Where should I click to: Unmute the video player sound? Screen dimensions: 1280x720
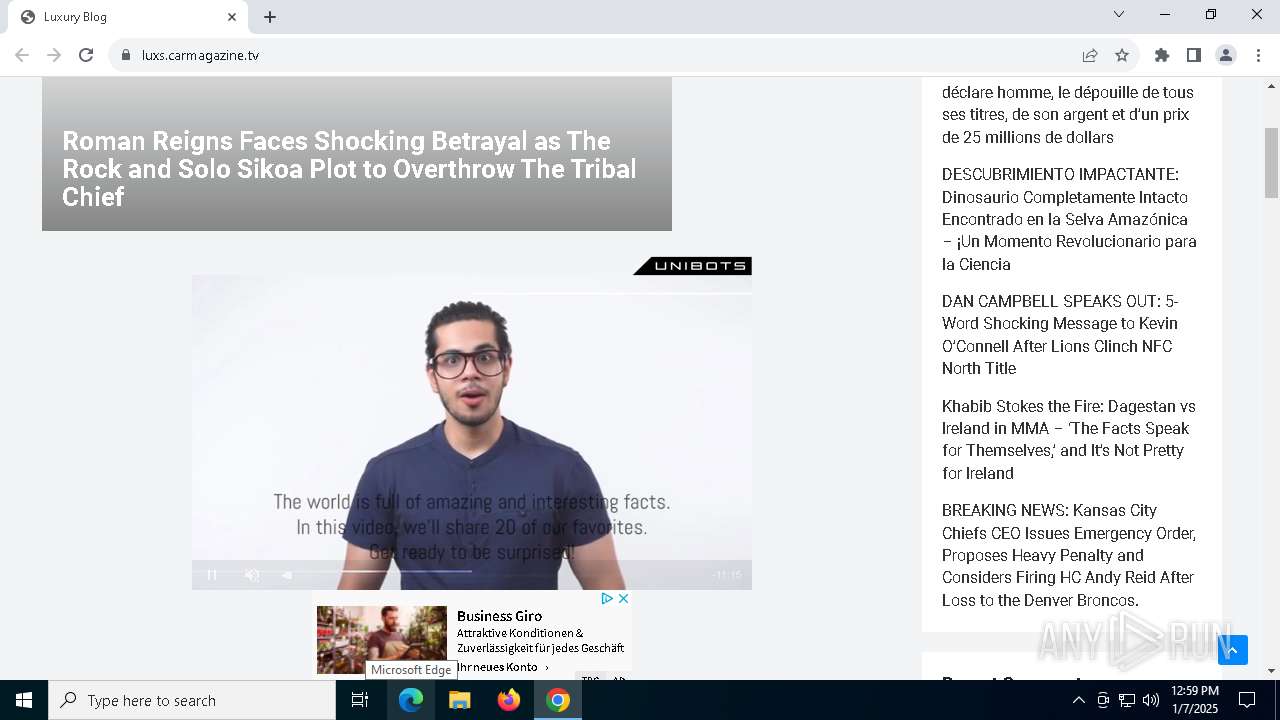click(252, 575)
